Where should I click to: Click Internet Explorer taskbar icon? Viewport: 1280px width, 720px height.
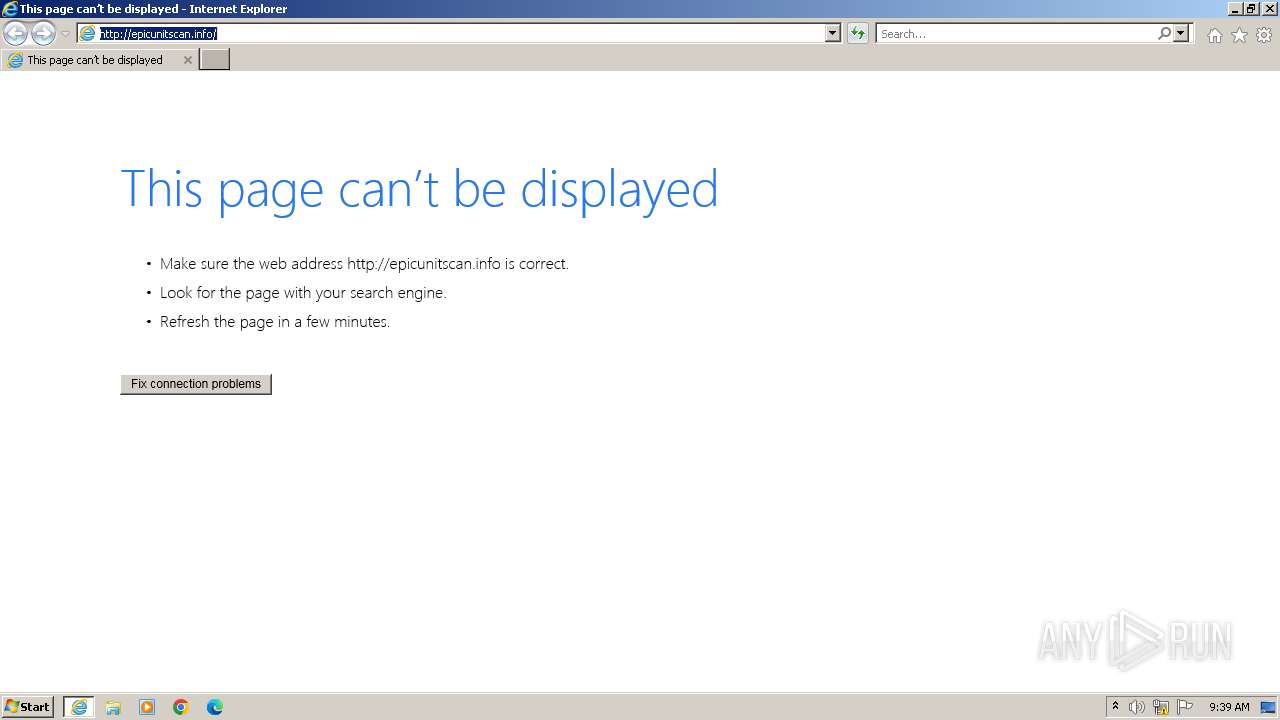coord(79,707)
